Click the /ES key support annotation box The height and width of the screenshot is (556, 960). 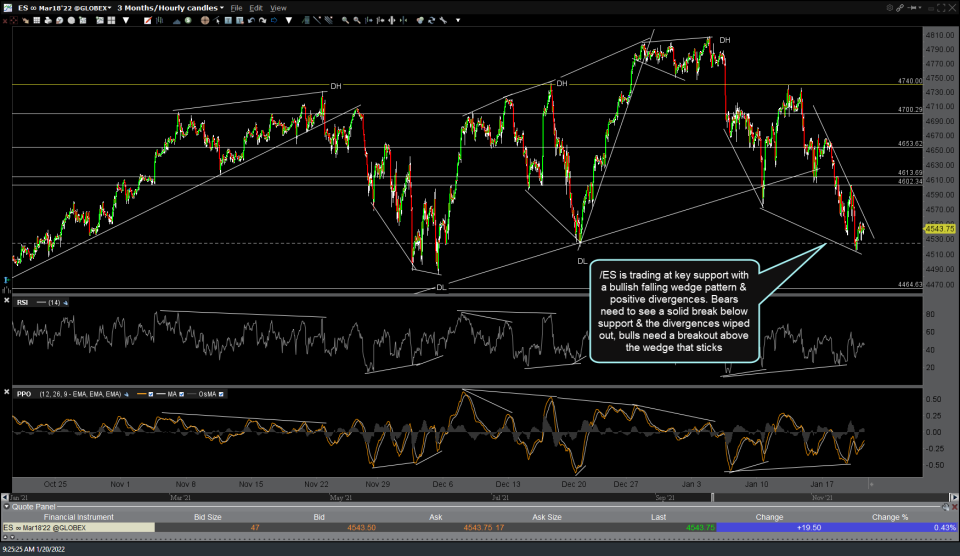pyautogui.click(x=674, y=311)
